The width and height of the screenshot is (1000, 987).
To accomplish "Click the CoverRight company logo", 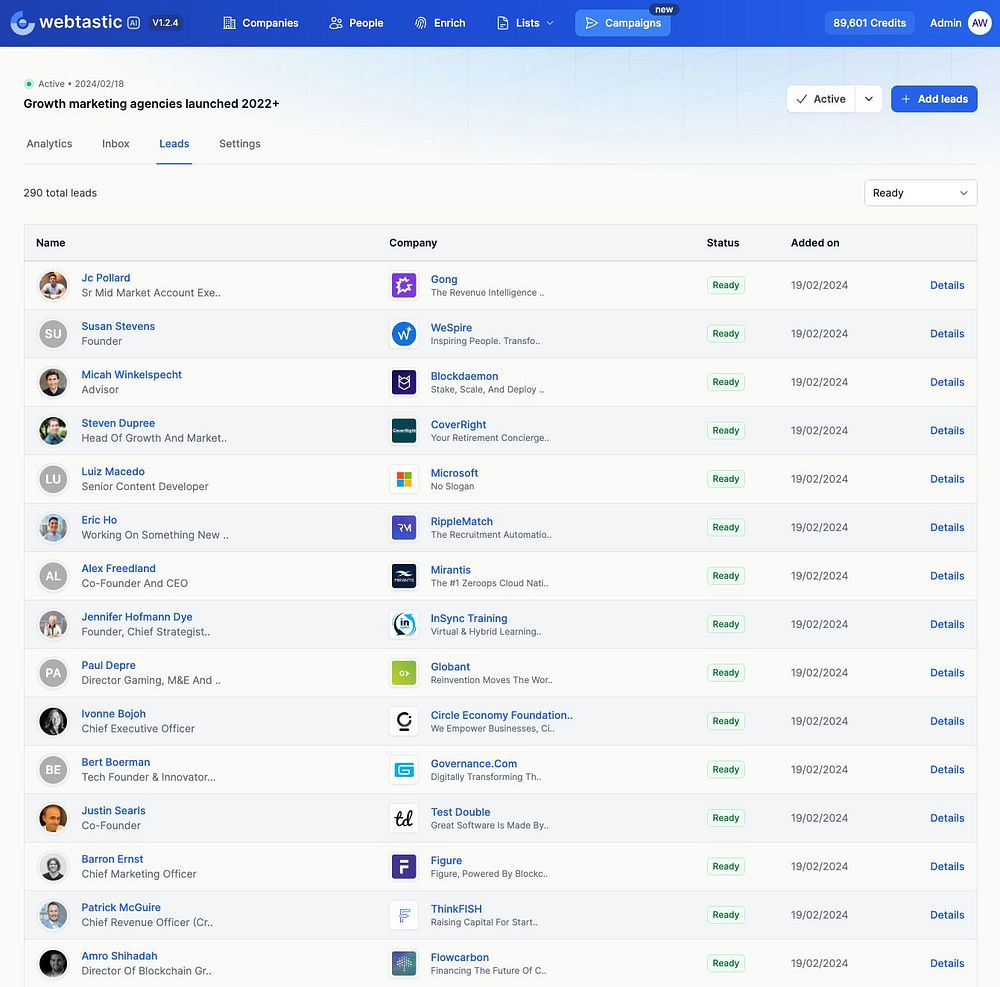I will tap(404, 430).
